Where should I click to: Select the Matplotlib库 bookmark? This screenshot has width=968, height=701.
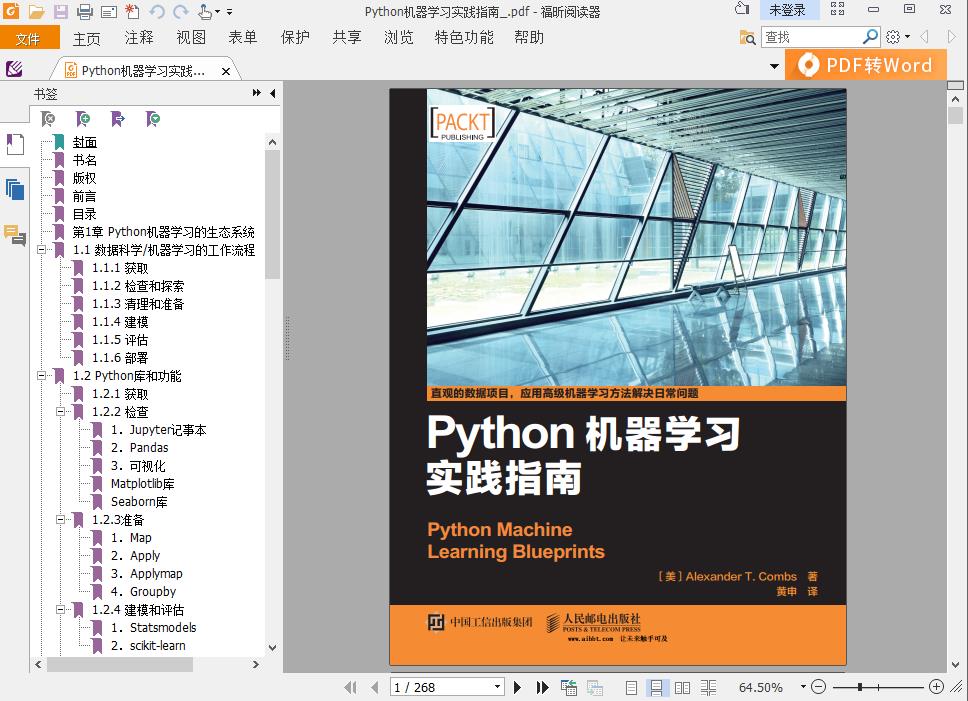click(x=143, y=484)
